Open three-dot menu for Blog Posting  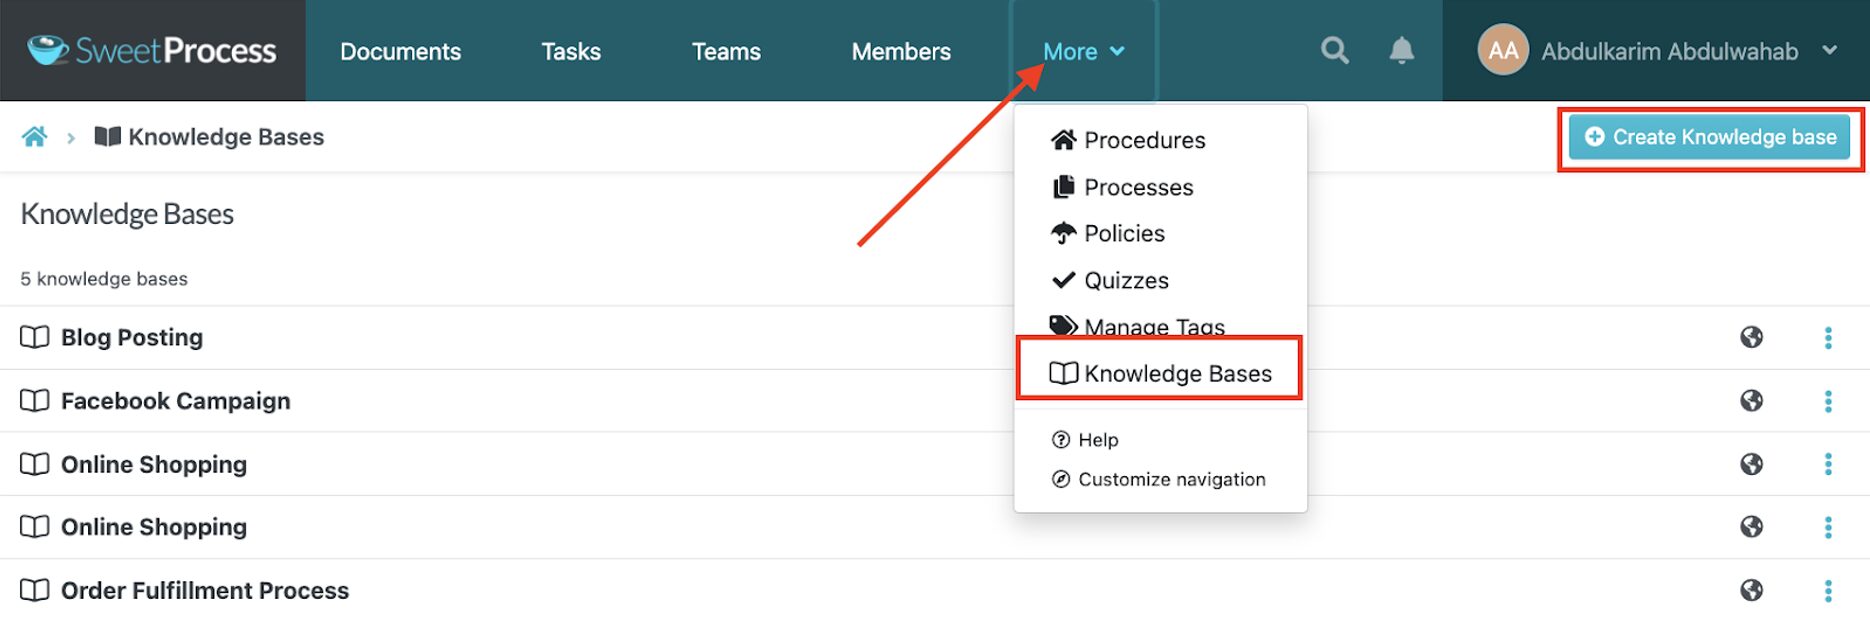pyautogui.click(x=1828, y=338)
